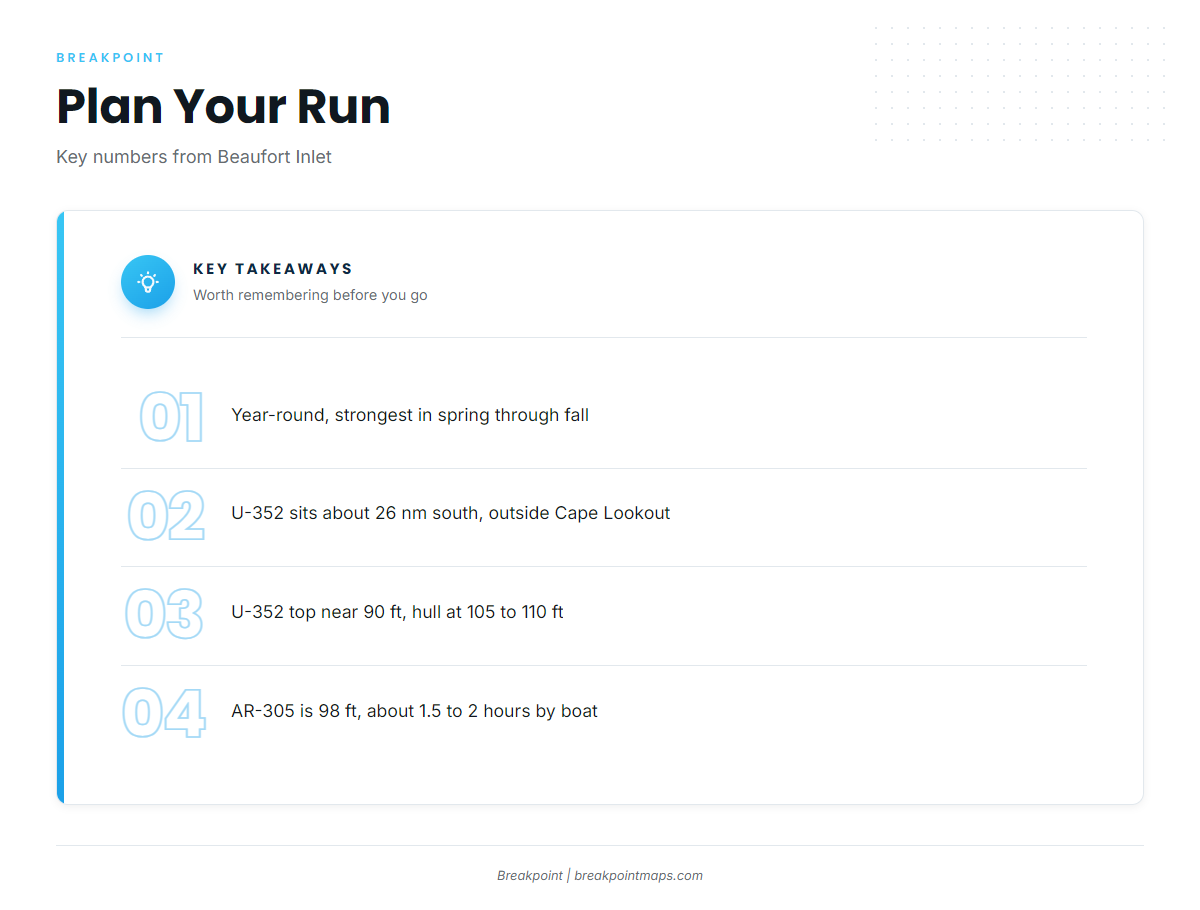The image size is (1200, 910).
Task: Select the "Plan Your Run" heading
Action: point(223,106)
